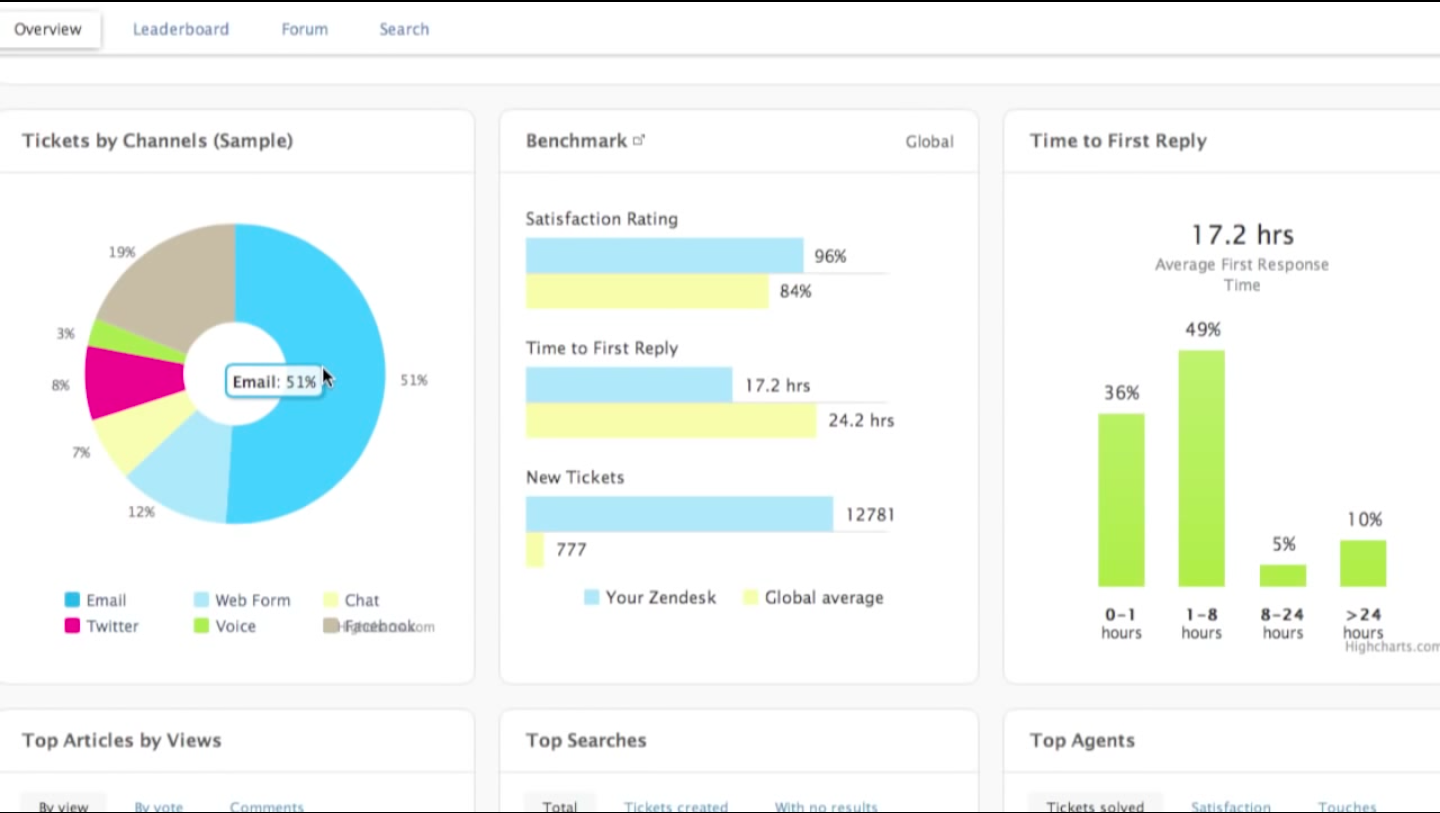The height and width of the screenshot is (813, 1440).
Task: Switch to the Search tab
Action: [403, 29]
